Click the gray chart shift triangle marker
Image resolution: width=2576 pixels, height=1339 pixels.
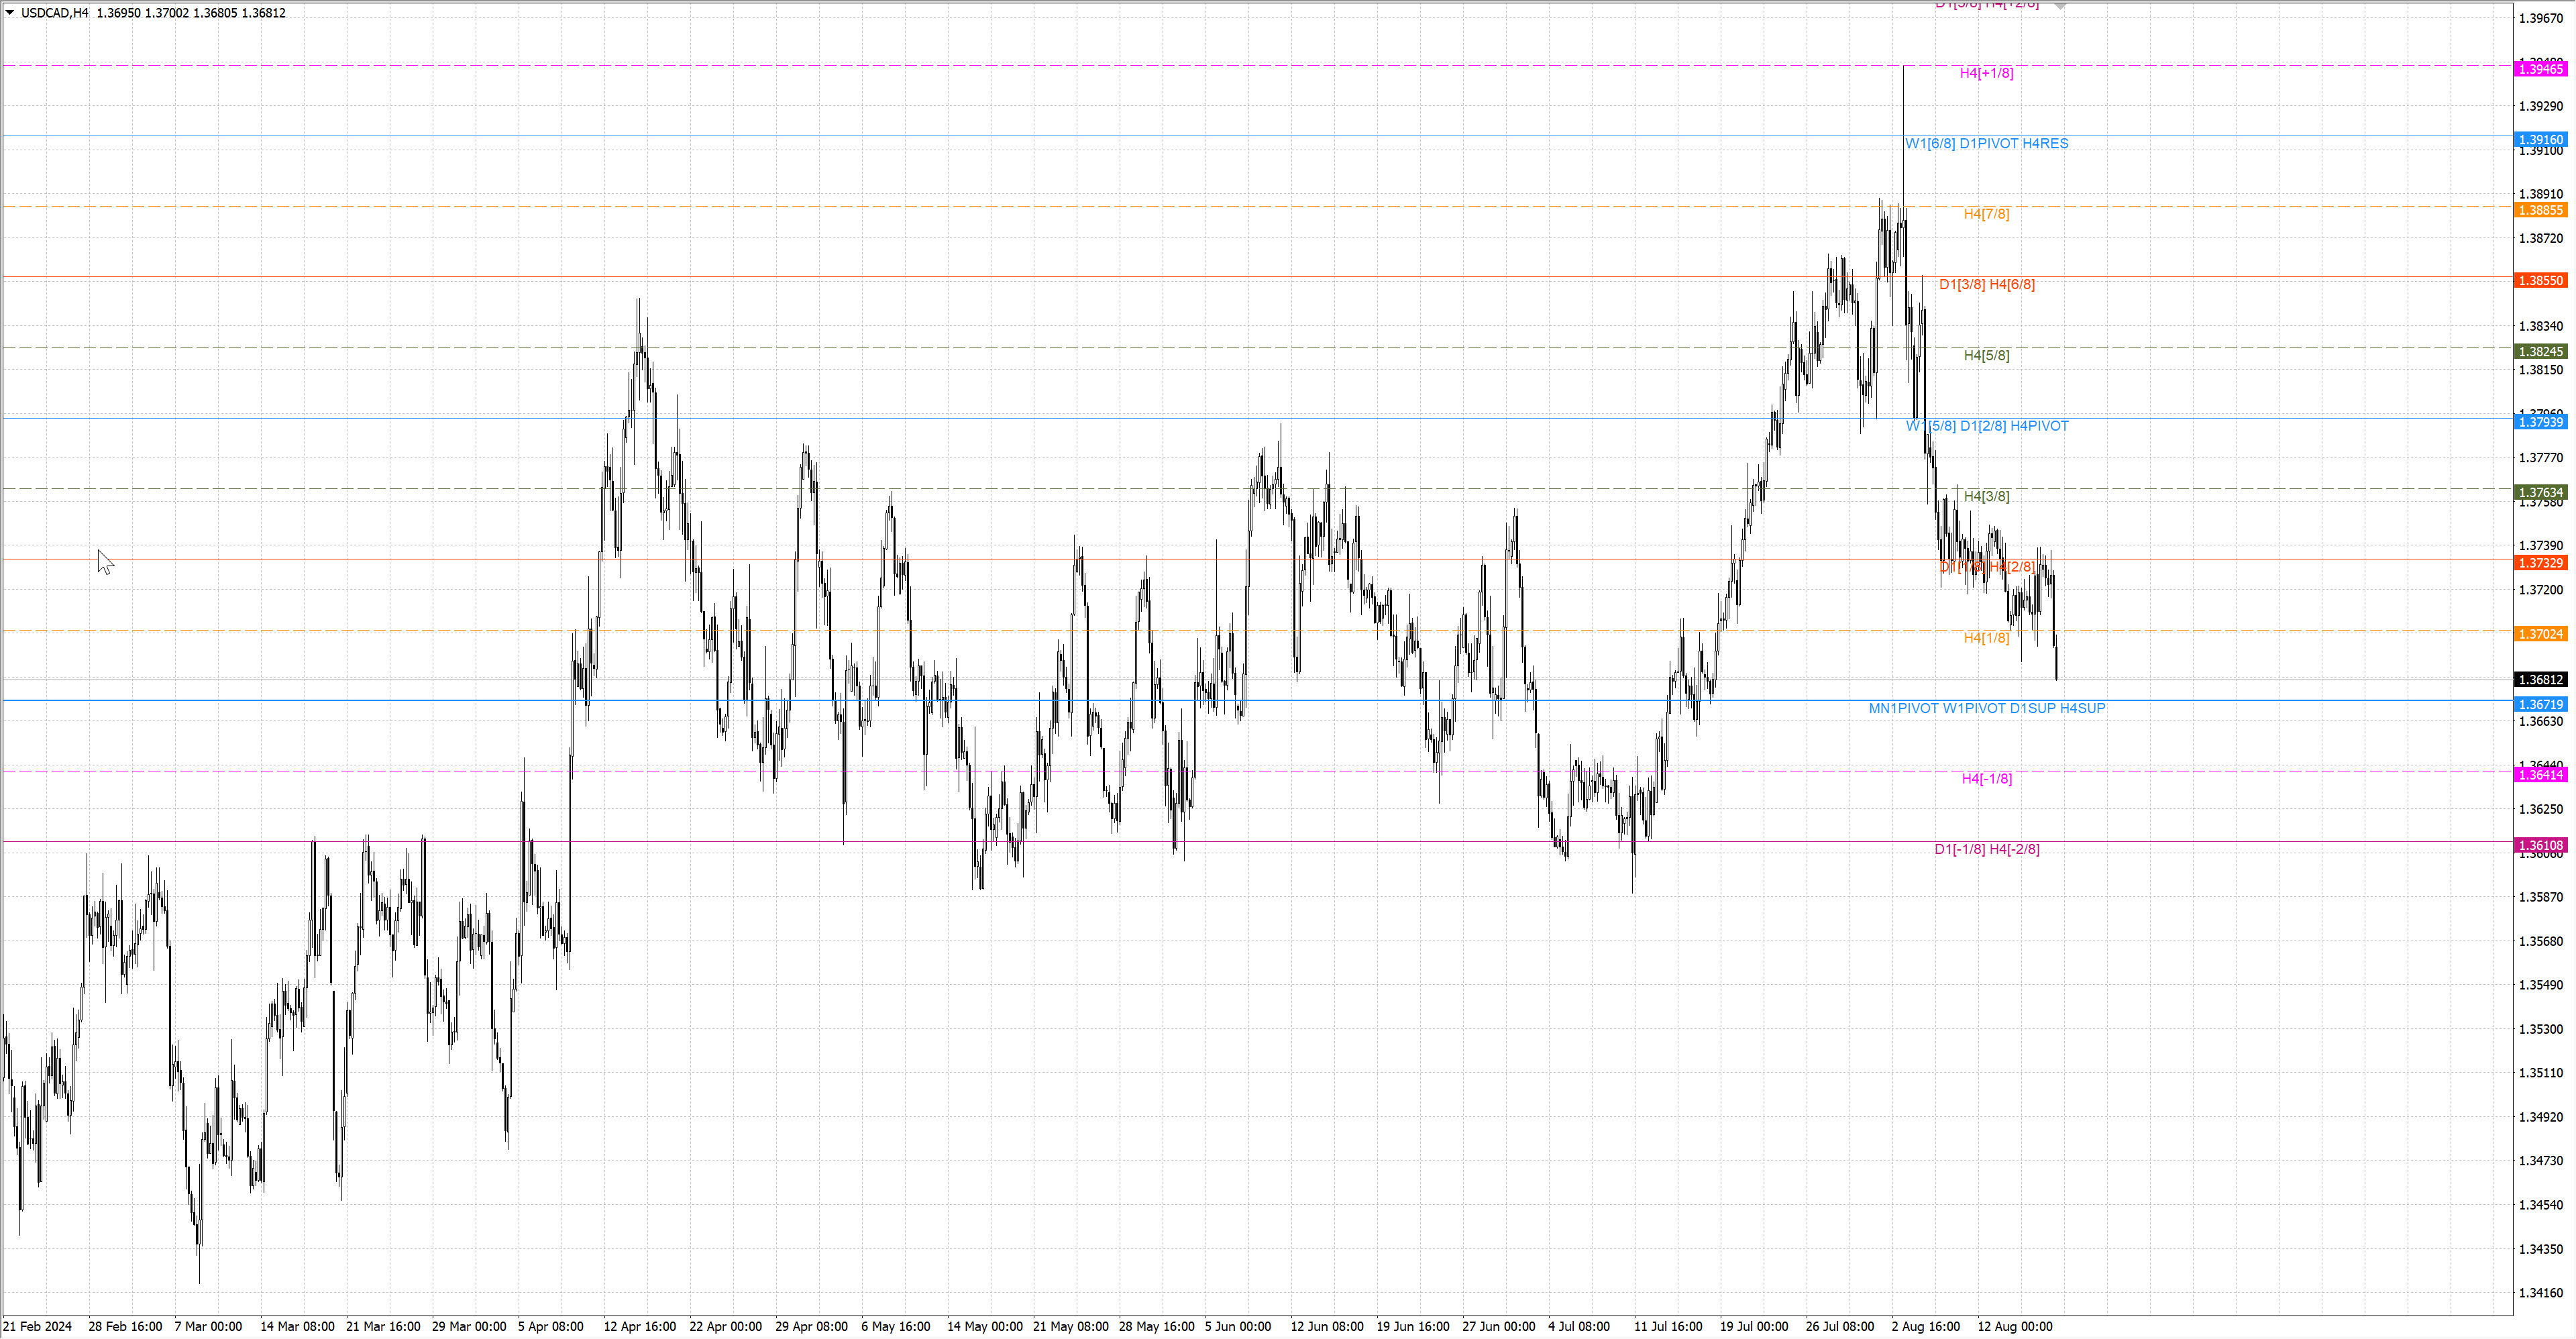tap(2060, 6)
